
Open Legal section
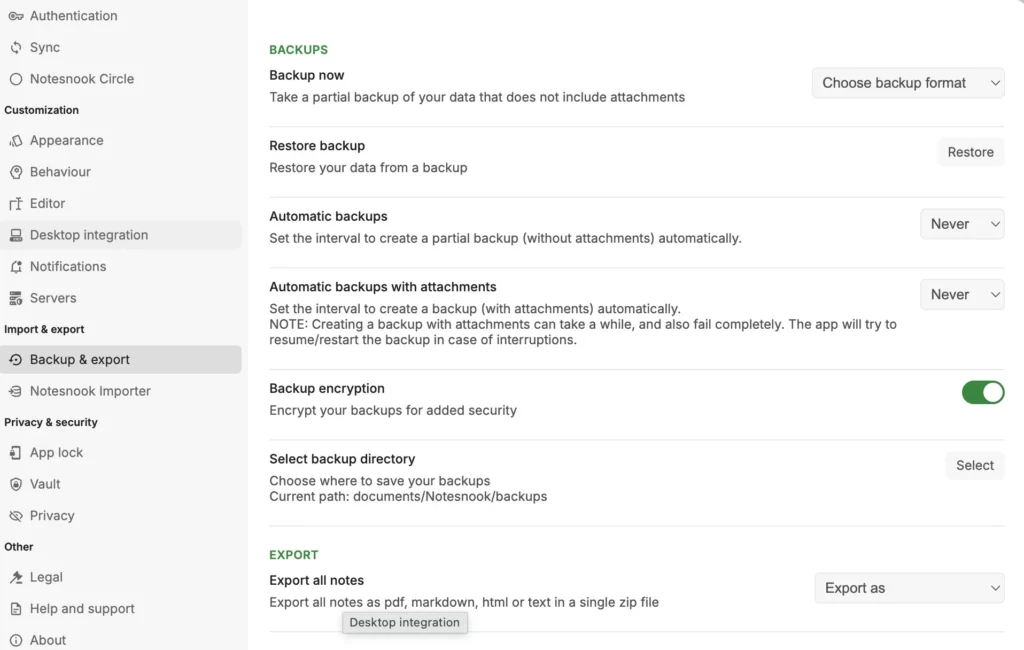(x=121, y=577)
